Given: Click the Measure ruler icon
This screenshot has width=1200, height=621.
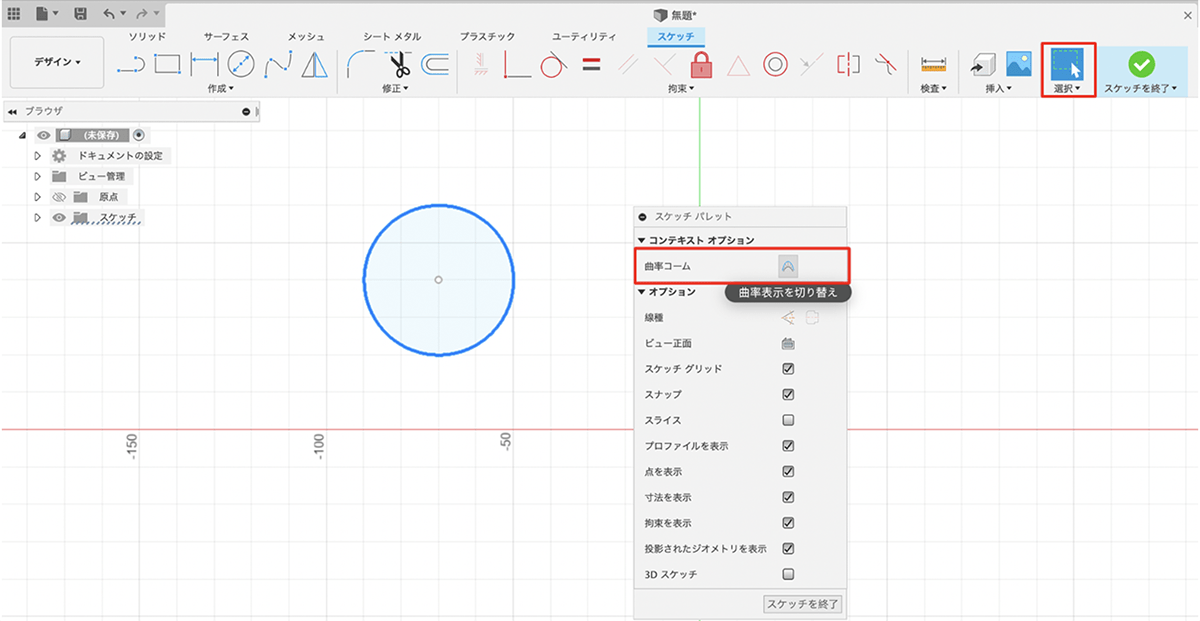Looking at the screenshot, I should 933,65.
